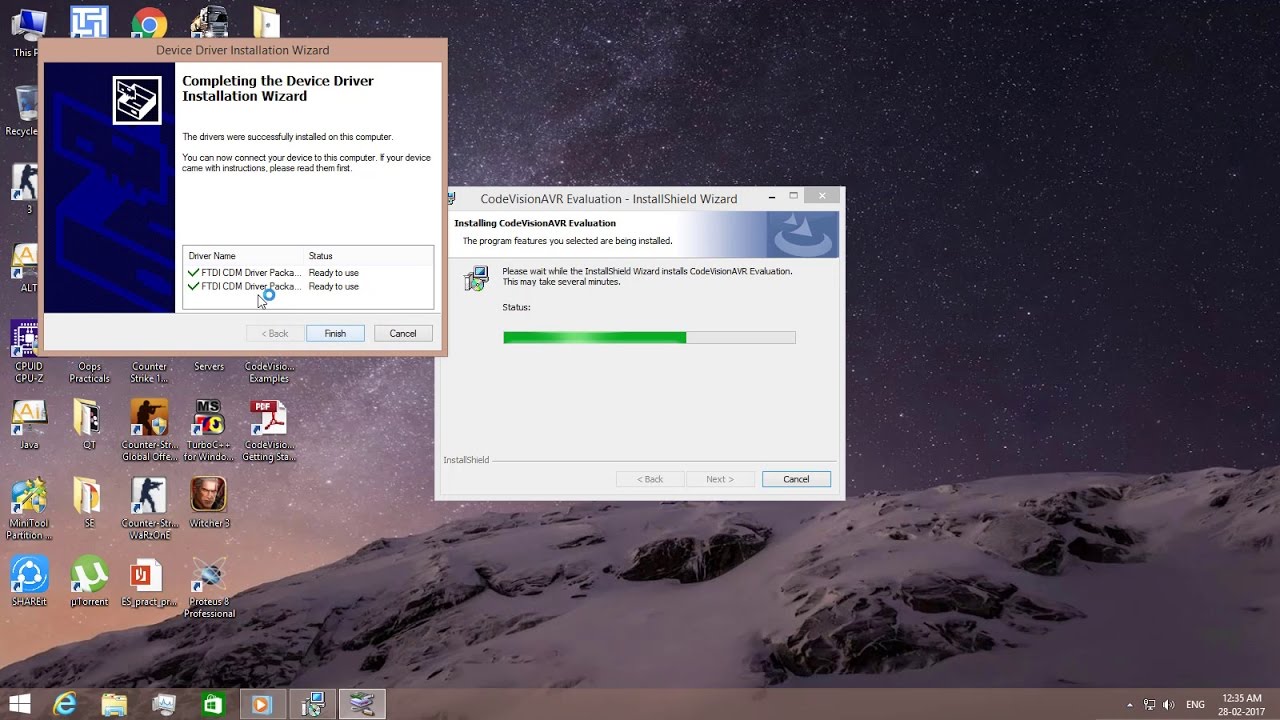This screenshot has width=1280, height=720.
Task: Open the top-row desktop folder
Action: (x=266, y=24)
